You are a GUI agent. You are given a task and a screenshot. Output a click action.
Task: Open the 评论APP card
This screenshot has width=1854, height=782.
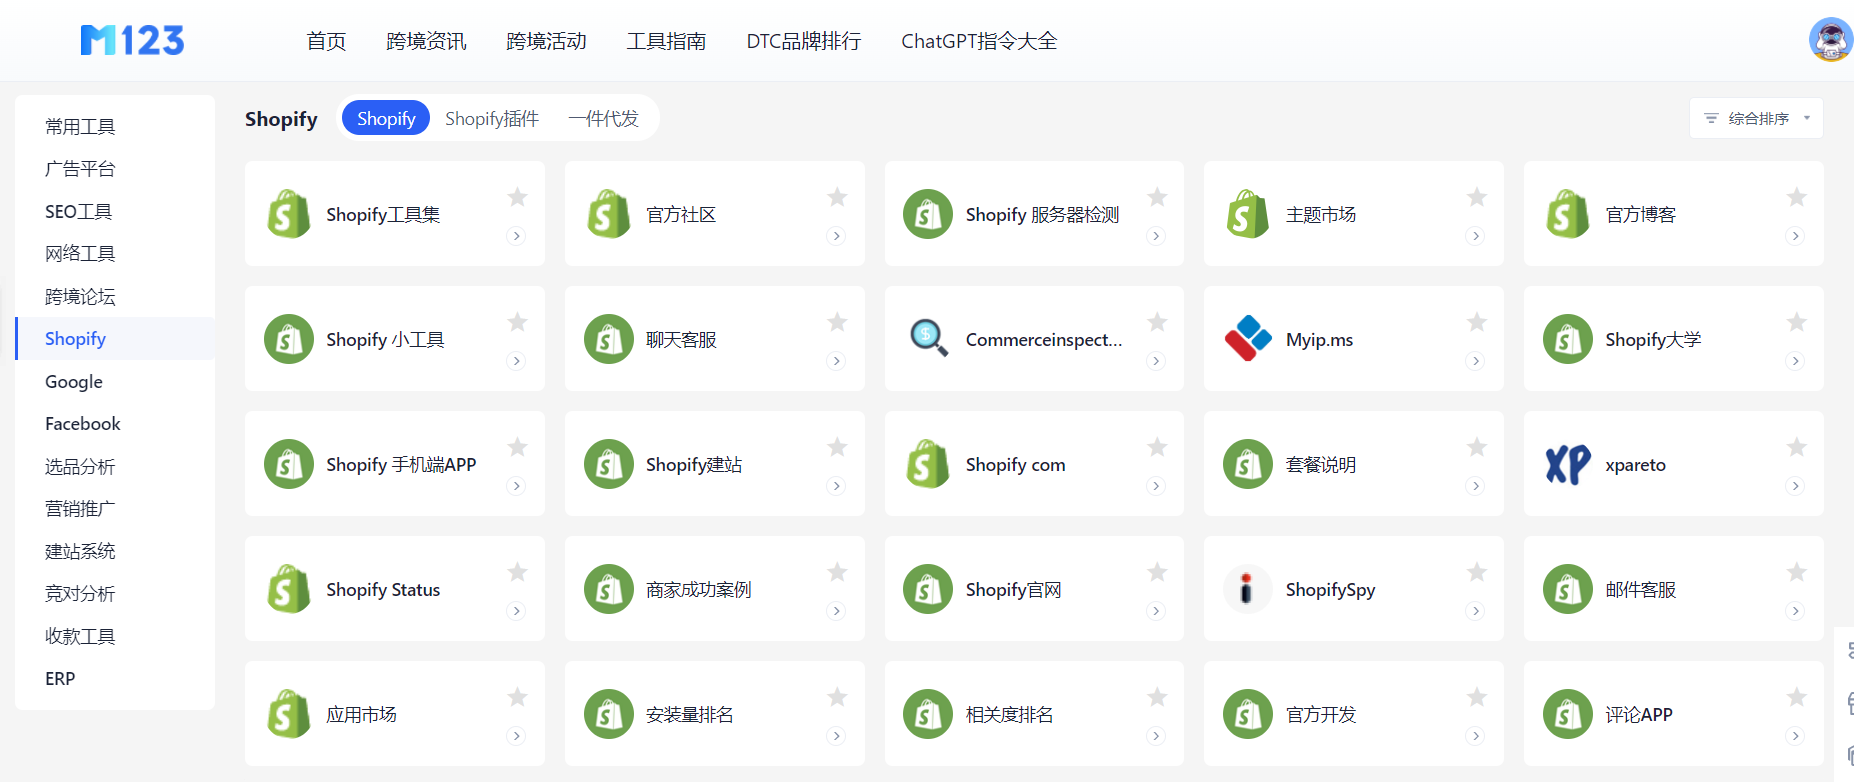tap(1674, 714)
